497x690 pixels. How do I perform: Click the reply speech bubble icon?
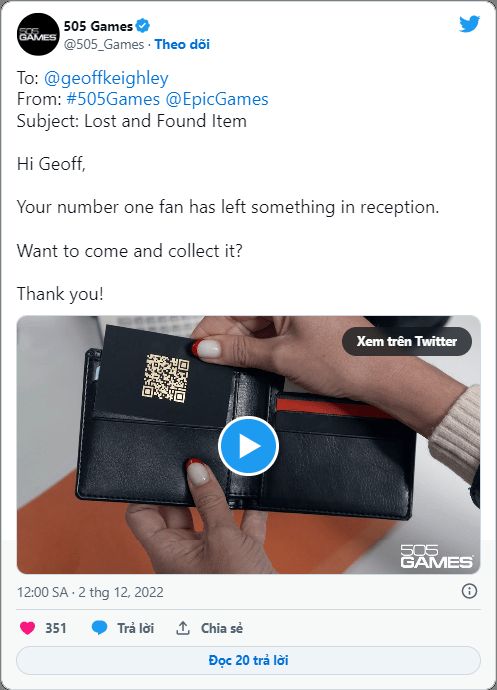click(99, 628)
